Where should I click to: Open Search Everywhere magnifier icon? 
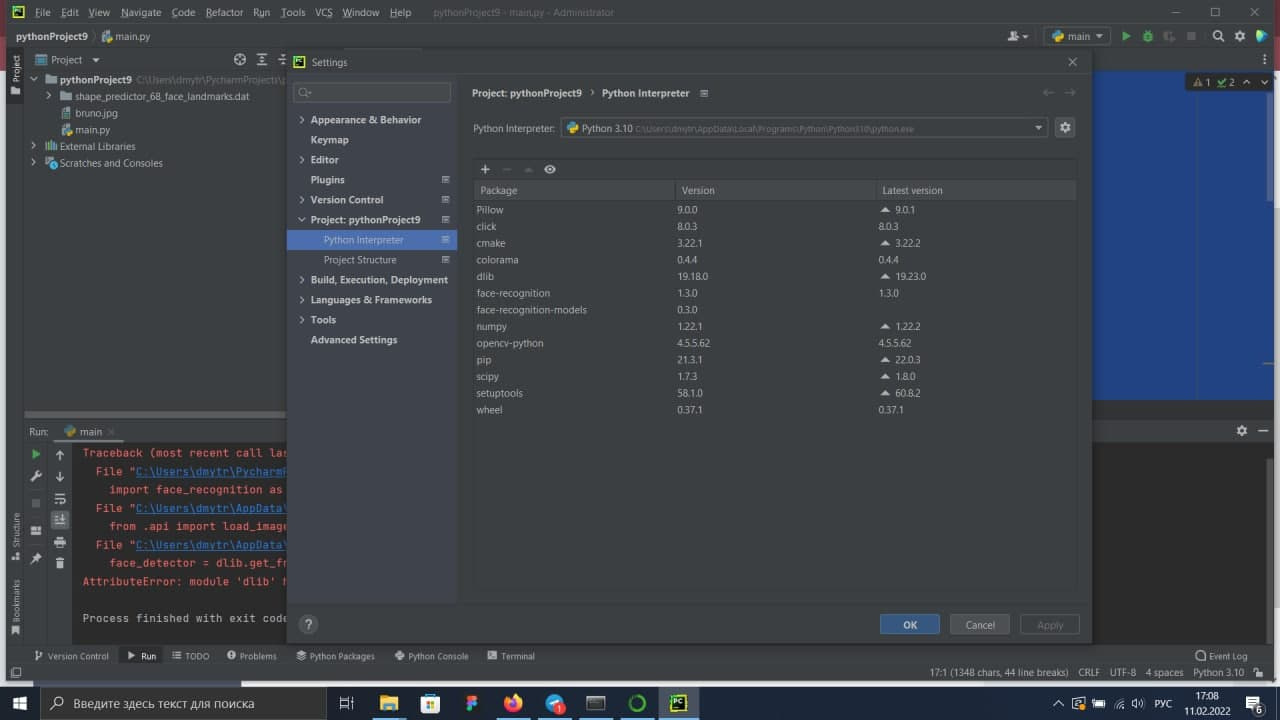tap(1218, 36)
